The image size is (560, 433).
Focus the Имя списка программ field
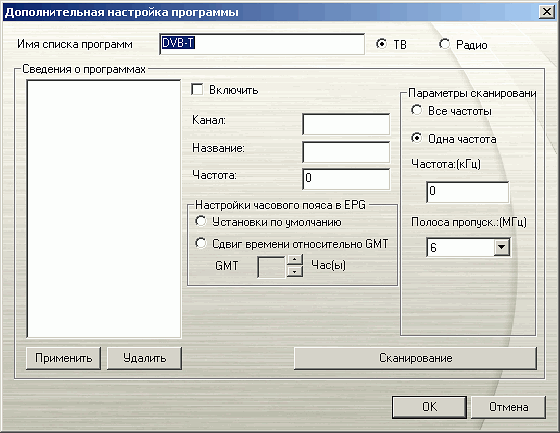tap(262, 44)
